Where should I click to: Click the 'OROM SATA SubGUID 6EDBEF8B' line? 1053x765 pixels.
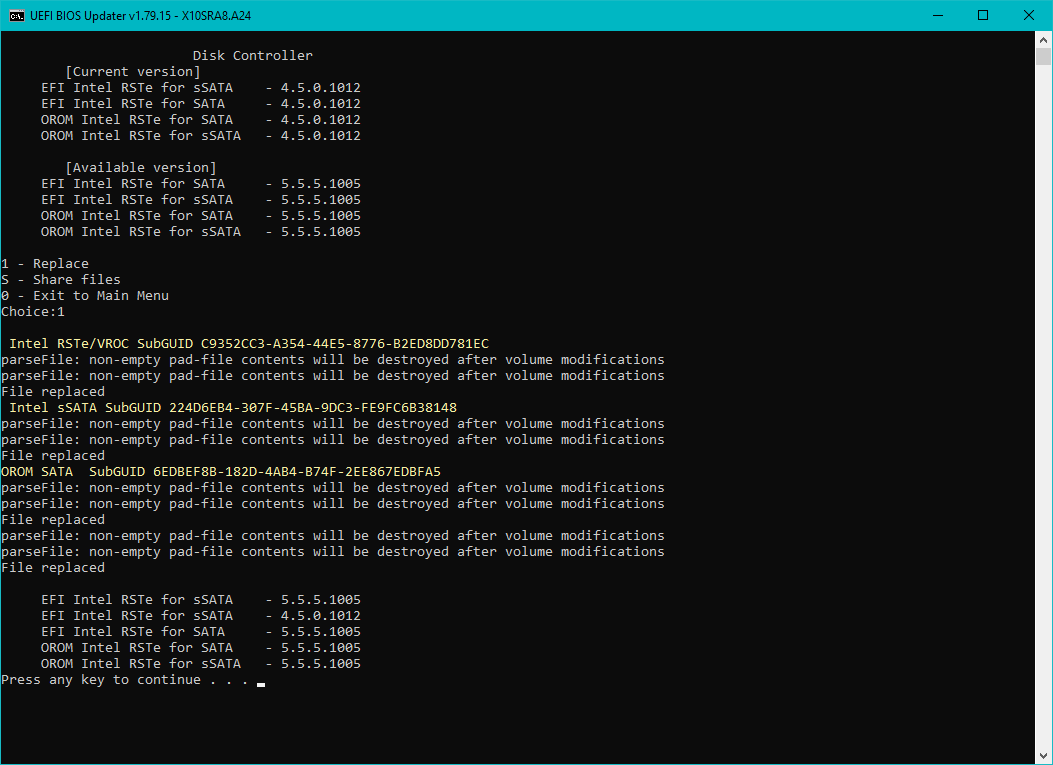click(x=221, y=471)
